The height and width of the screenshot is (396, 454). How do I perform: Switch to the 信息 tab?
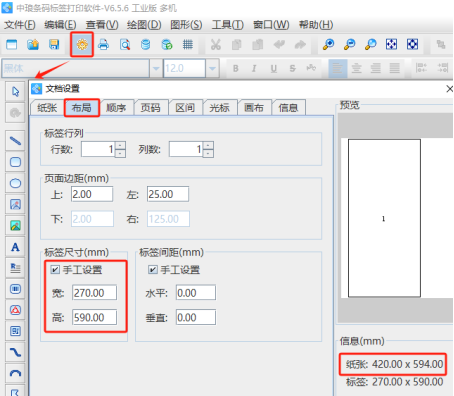[288, 108]
